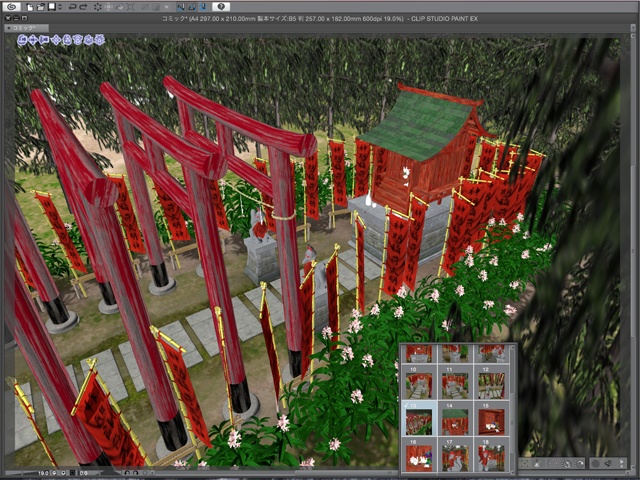Screen dimensions: 640x480
Task: Select fifth purple manipulator icon for object rotation
Action: (67, 39)
